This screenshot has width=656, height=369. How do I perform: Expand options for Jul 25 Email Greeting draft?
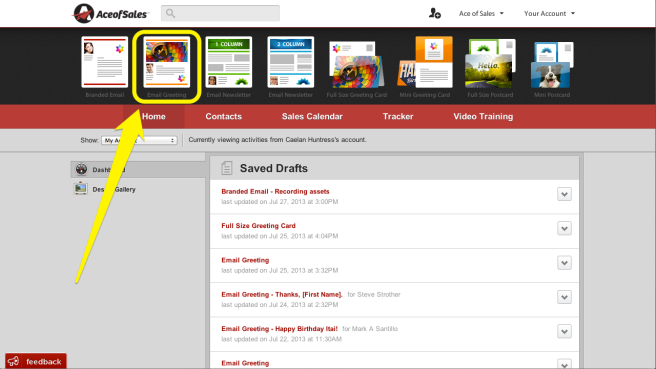[x=564, y=263]
